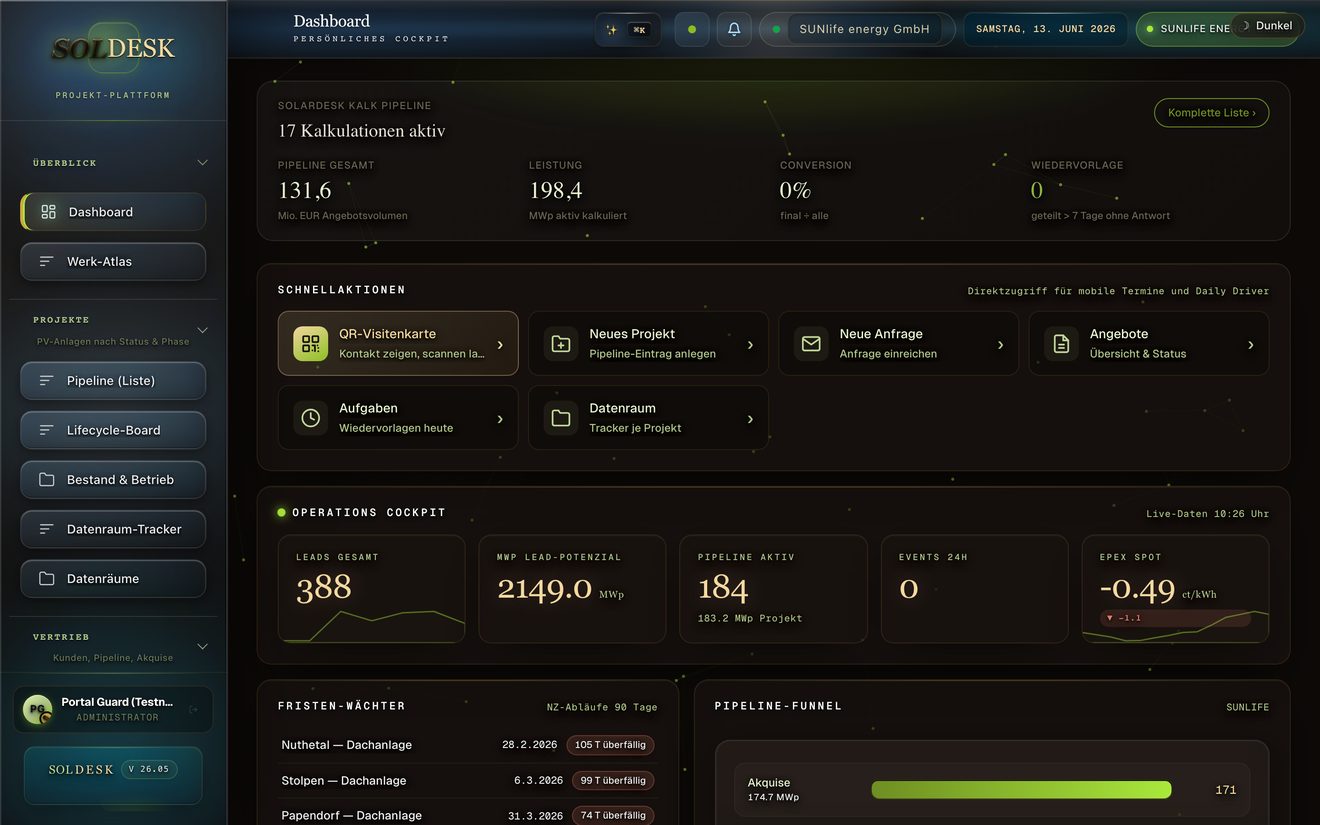Click the Wiedervorlage value 0
1320x825 pixels.
1037,190
